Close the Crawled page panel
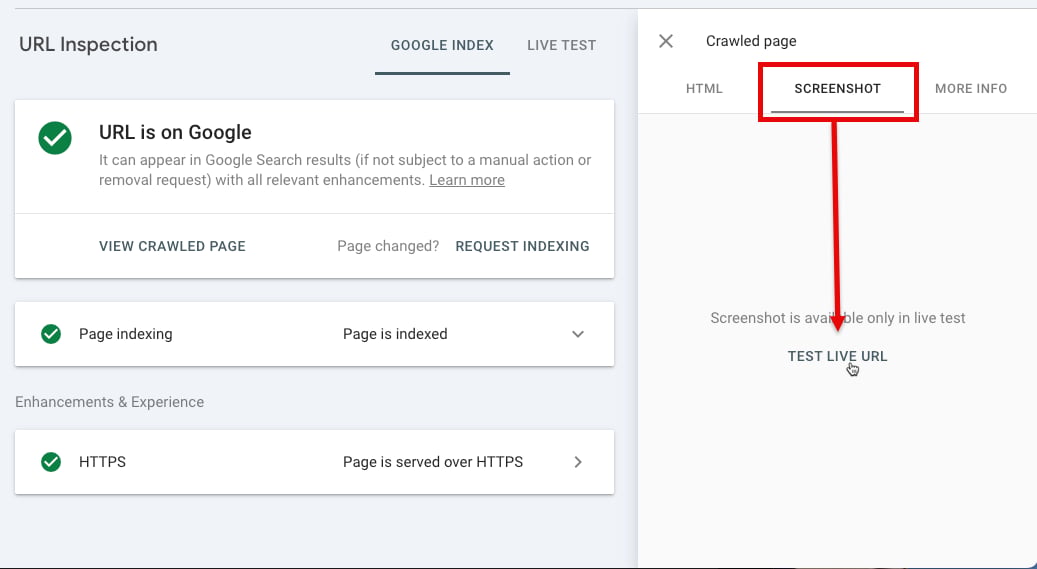The height and width of the screenshot is (569, 1037). [x=666, y=41]
